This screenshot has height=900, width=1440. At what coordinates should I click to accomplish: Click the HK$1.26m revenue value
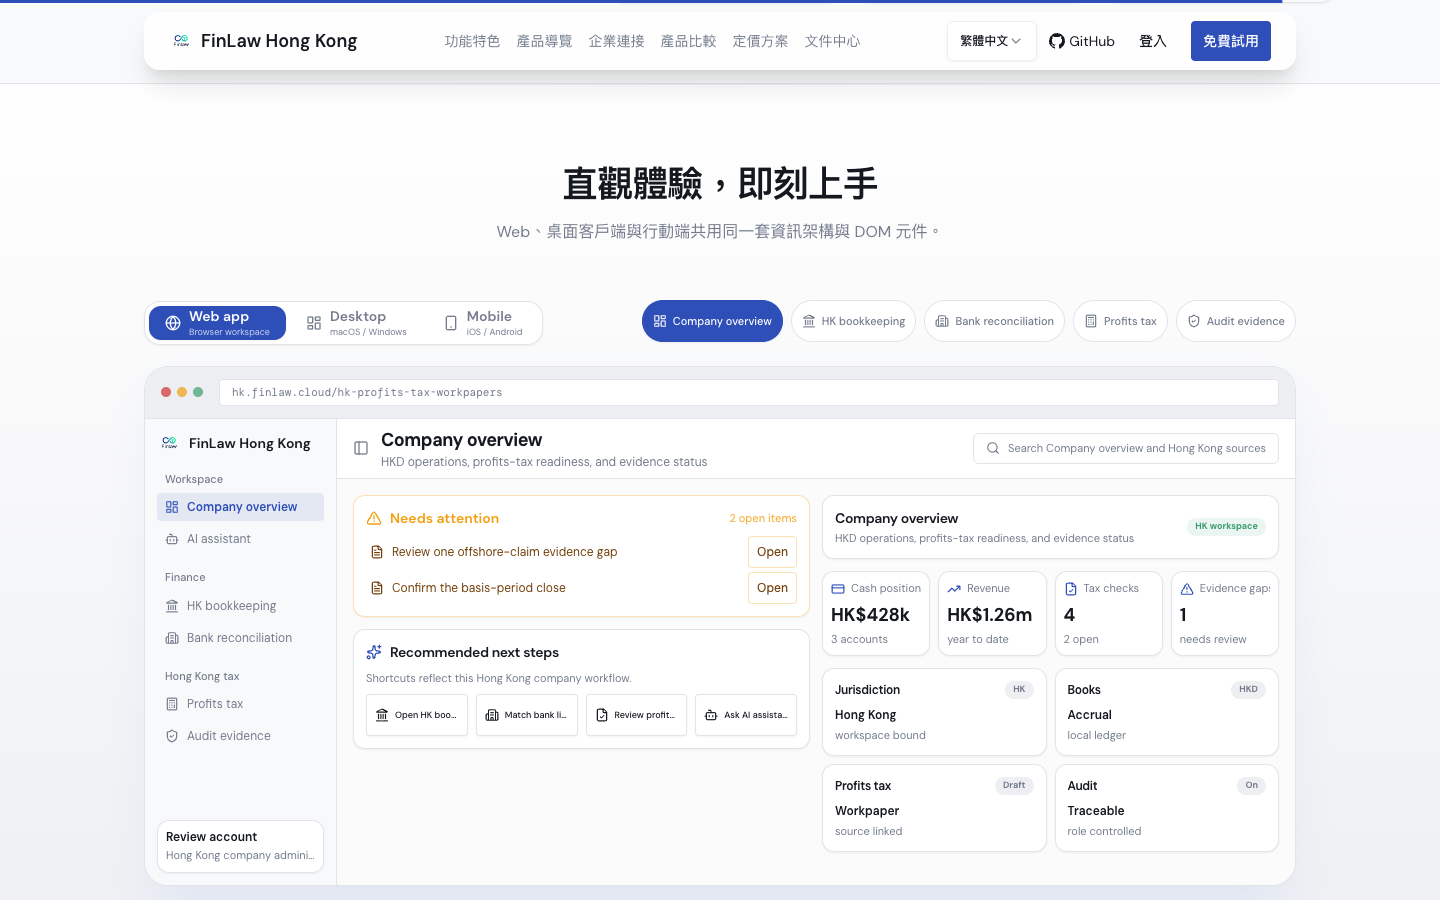(x=989, y=614)
